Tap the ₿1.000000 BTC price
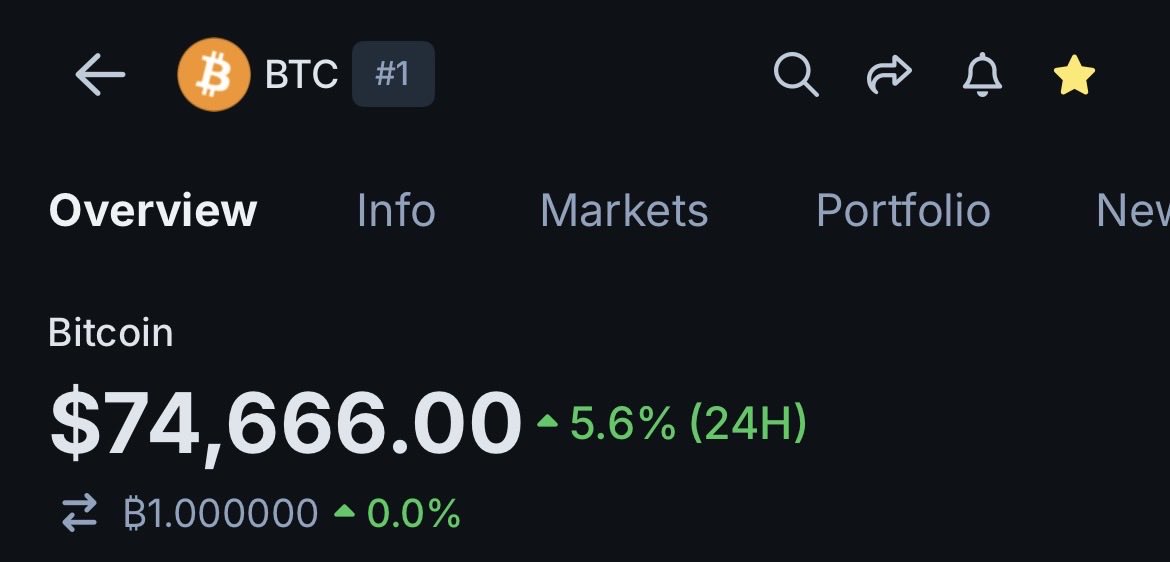Image resolution: width=1170 pixels, height=562 pixels. pos(221,513)
